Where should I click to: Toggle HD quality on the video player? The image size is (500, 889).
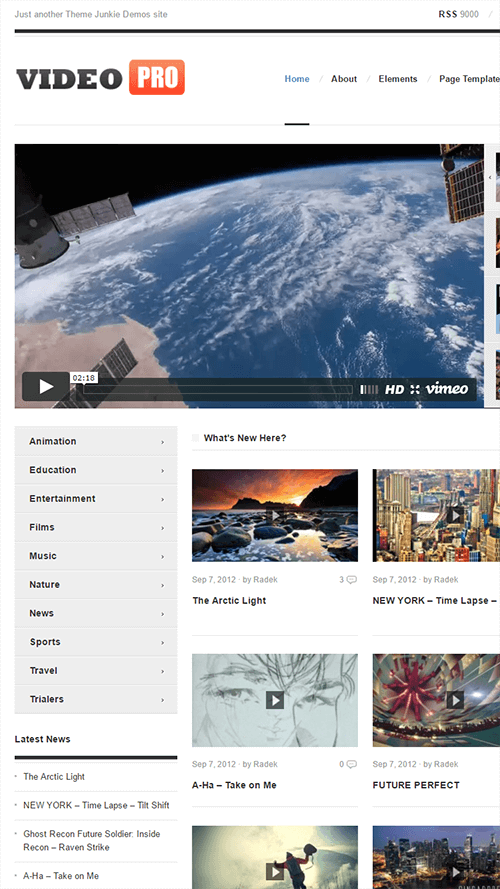point(395,390)
